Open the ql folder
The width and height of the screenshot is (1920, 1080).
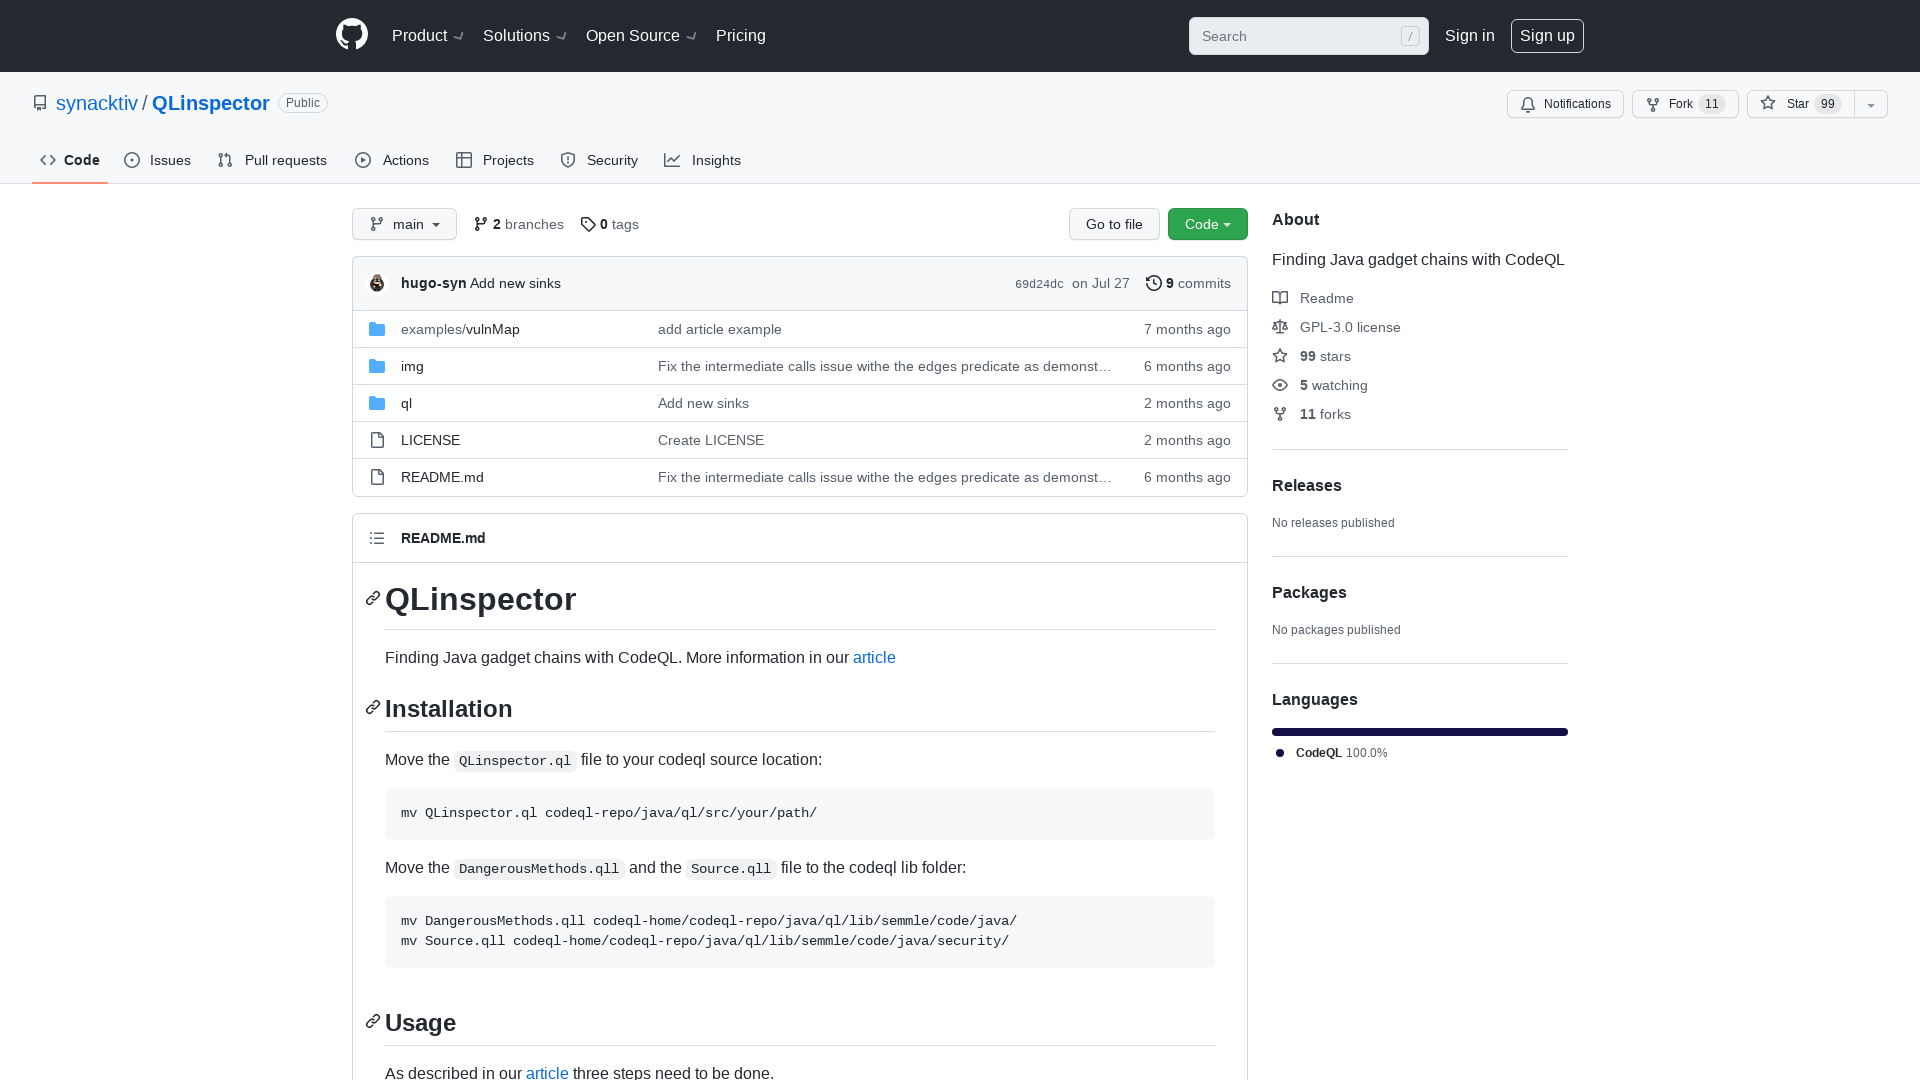(x=406, y=403)
